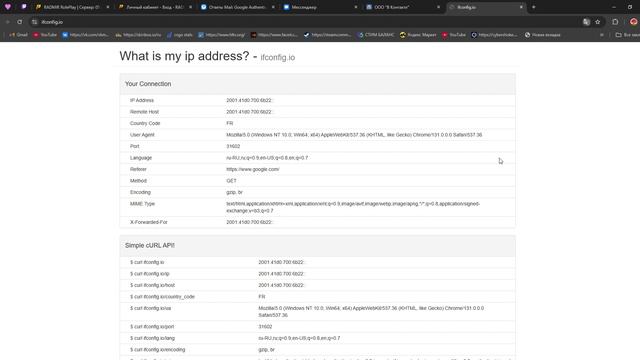Screen dimensions: 640x360
Task: Switch to the Личный кабинет tab
Action: click(155, 7)
